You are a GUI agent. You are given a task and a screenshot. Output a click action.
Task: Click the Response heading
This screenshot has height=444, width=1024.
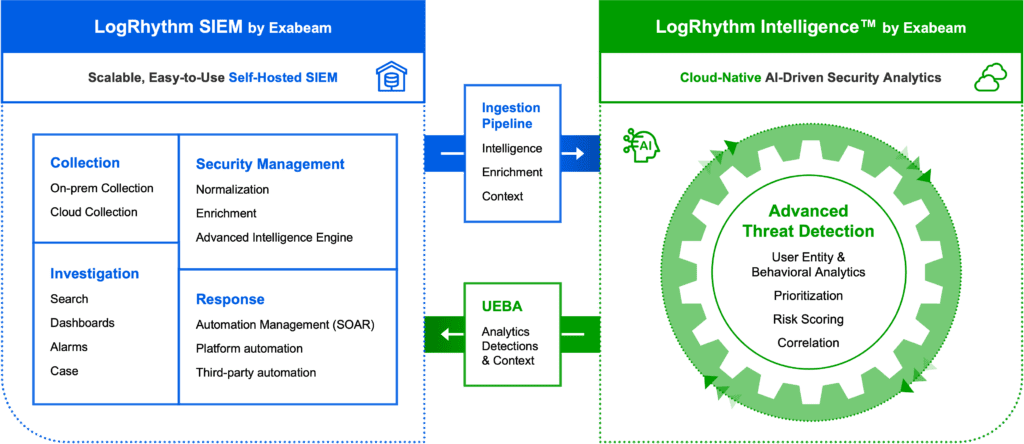(230, 300)
